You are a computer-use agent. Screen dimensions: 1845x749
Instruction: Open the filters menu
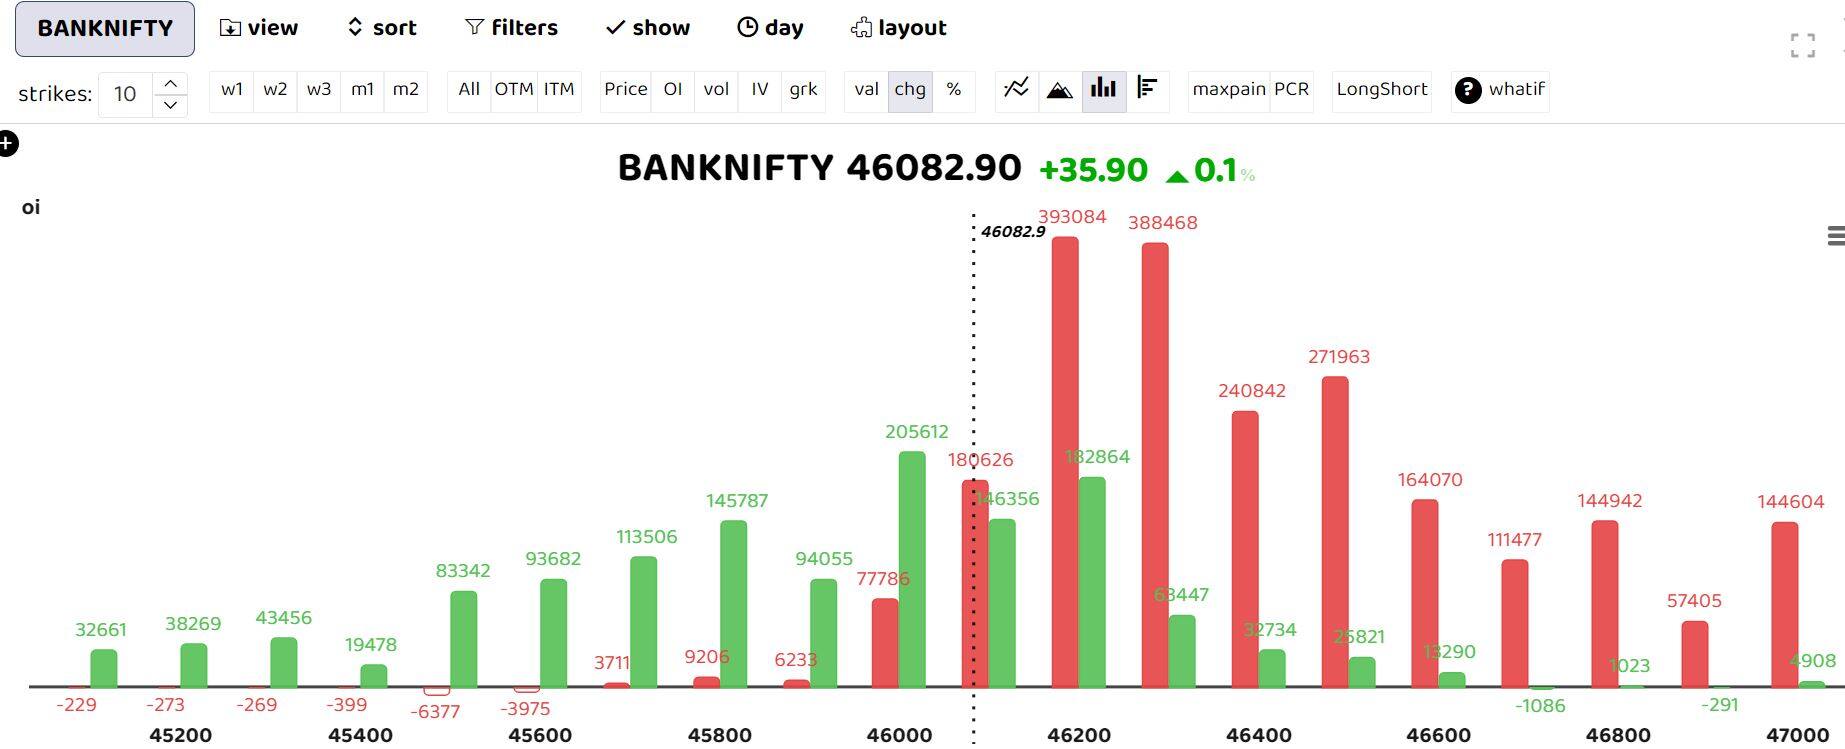pyautogui.click(x=511, y=28)
